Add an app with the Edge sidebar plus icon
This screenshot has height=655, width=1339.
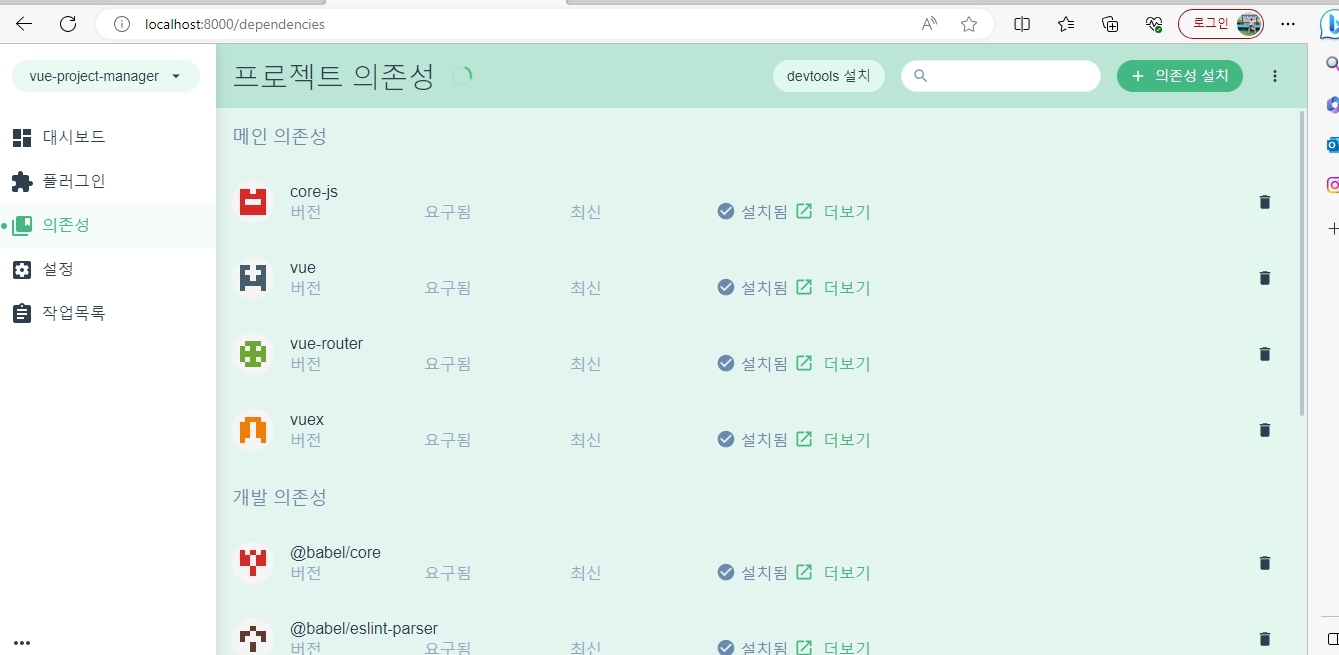click(x=1333, y=228)
